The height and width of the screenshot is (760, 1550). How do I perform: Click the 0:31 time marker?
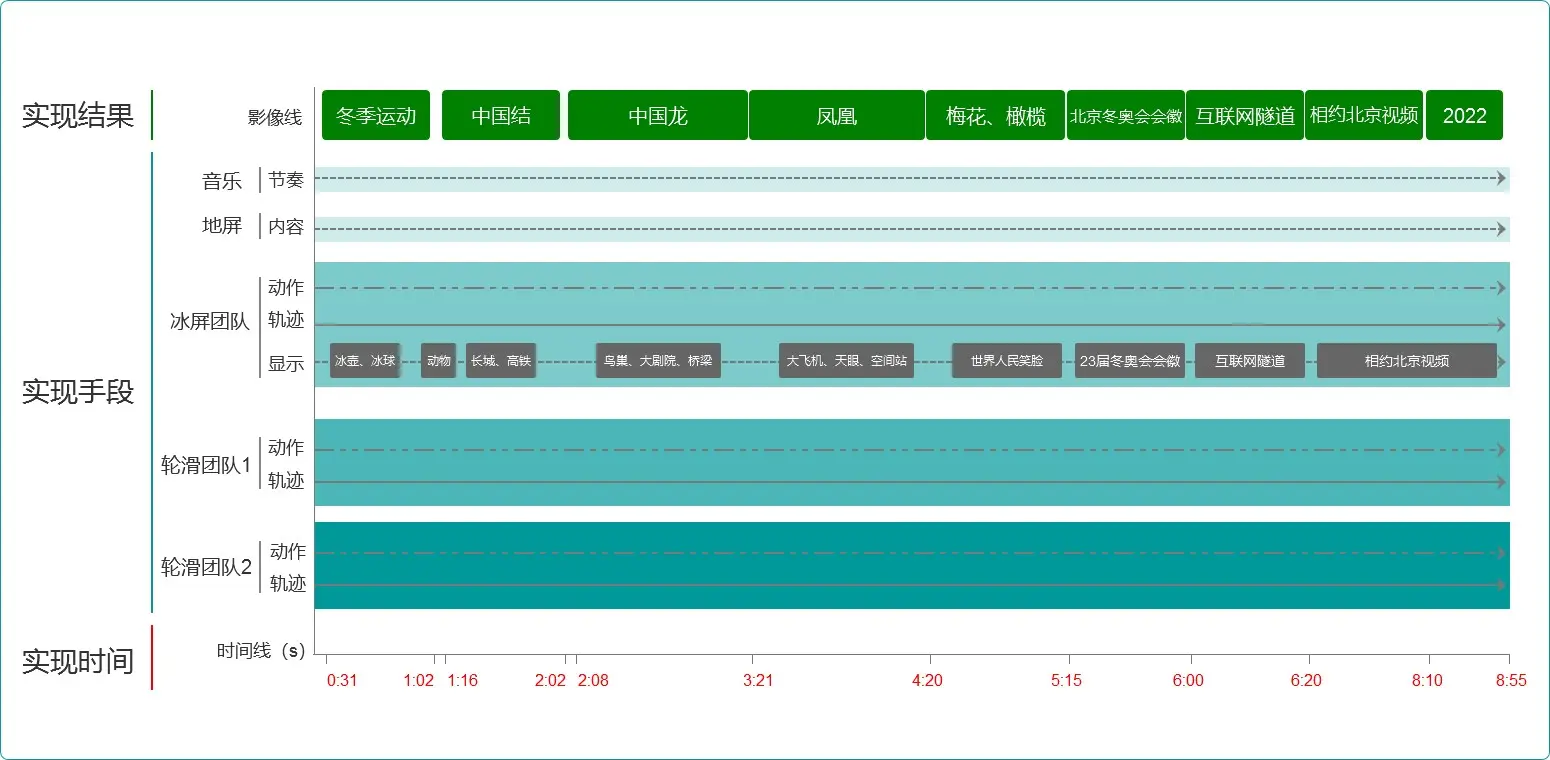tap(342, 680)
